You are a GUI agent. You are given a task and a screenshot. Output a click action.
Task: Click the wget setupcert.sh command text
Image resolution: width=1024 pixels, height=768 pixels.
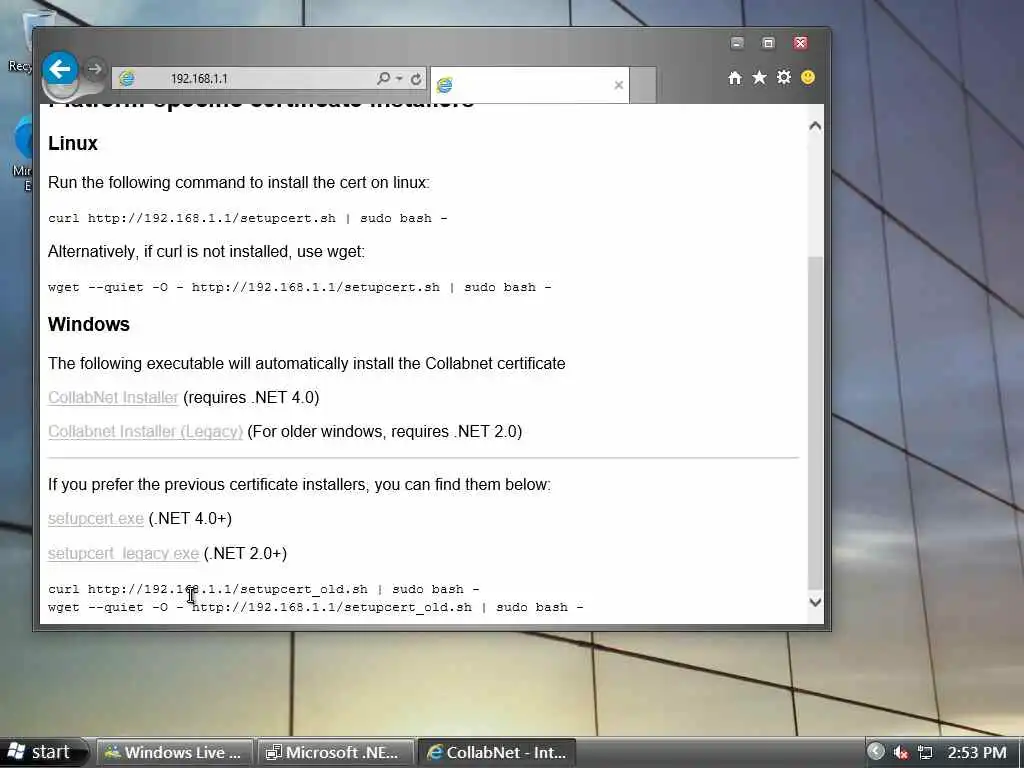300,287
